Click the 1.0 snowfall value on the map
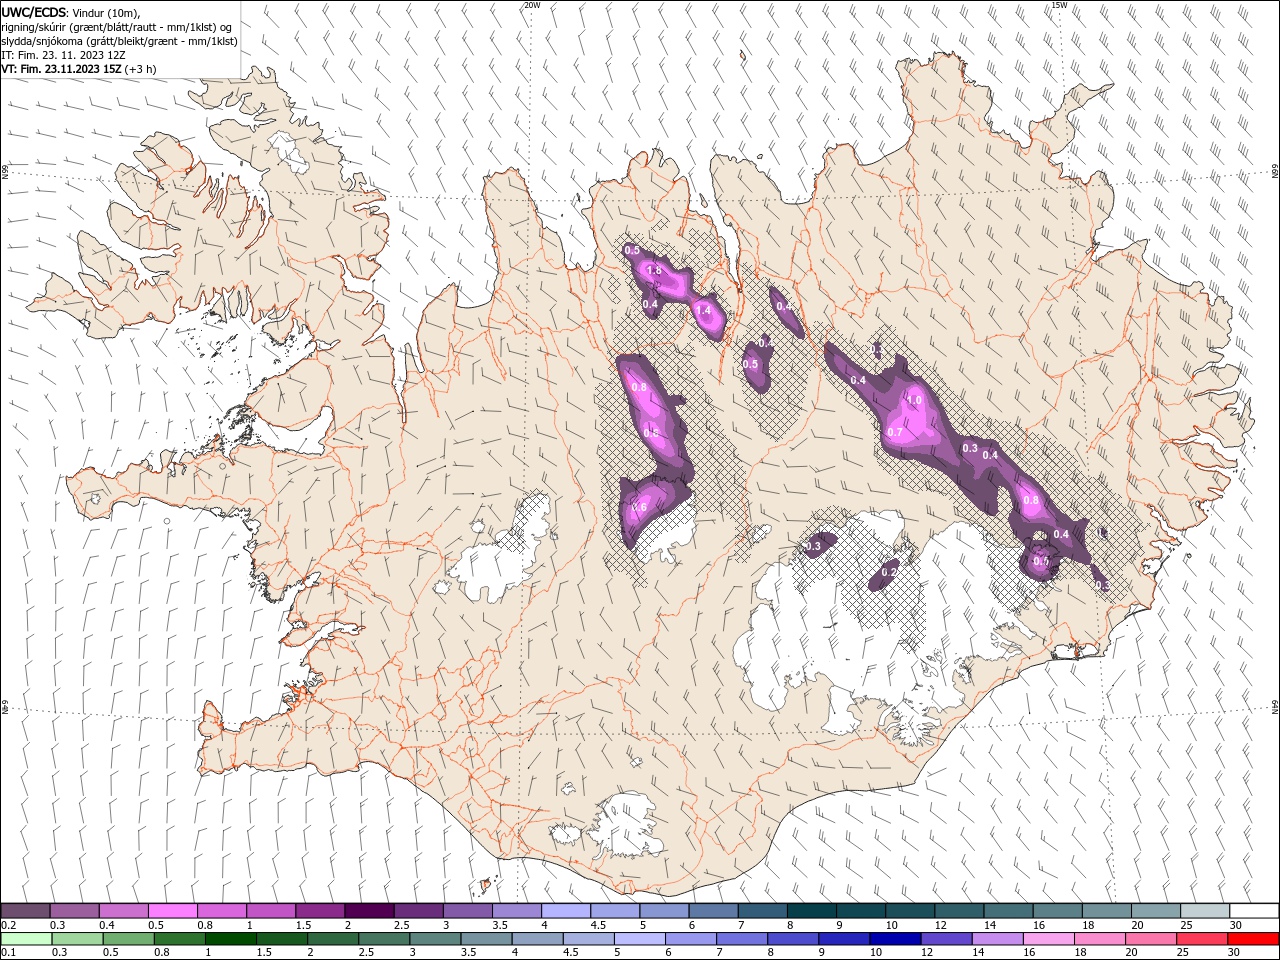1280x960 pixels. pyautogui.click(x=913, y=400)
